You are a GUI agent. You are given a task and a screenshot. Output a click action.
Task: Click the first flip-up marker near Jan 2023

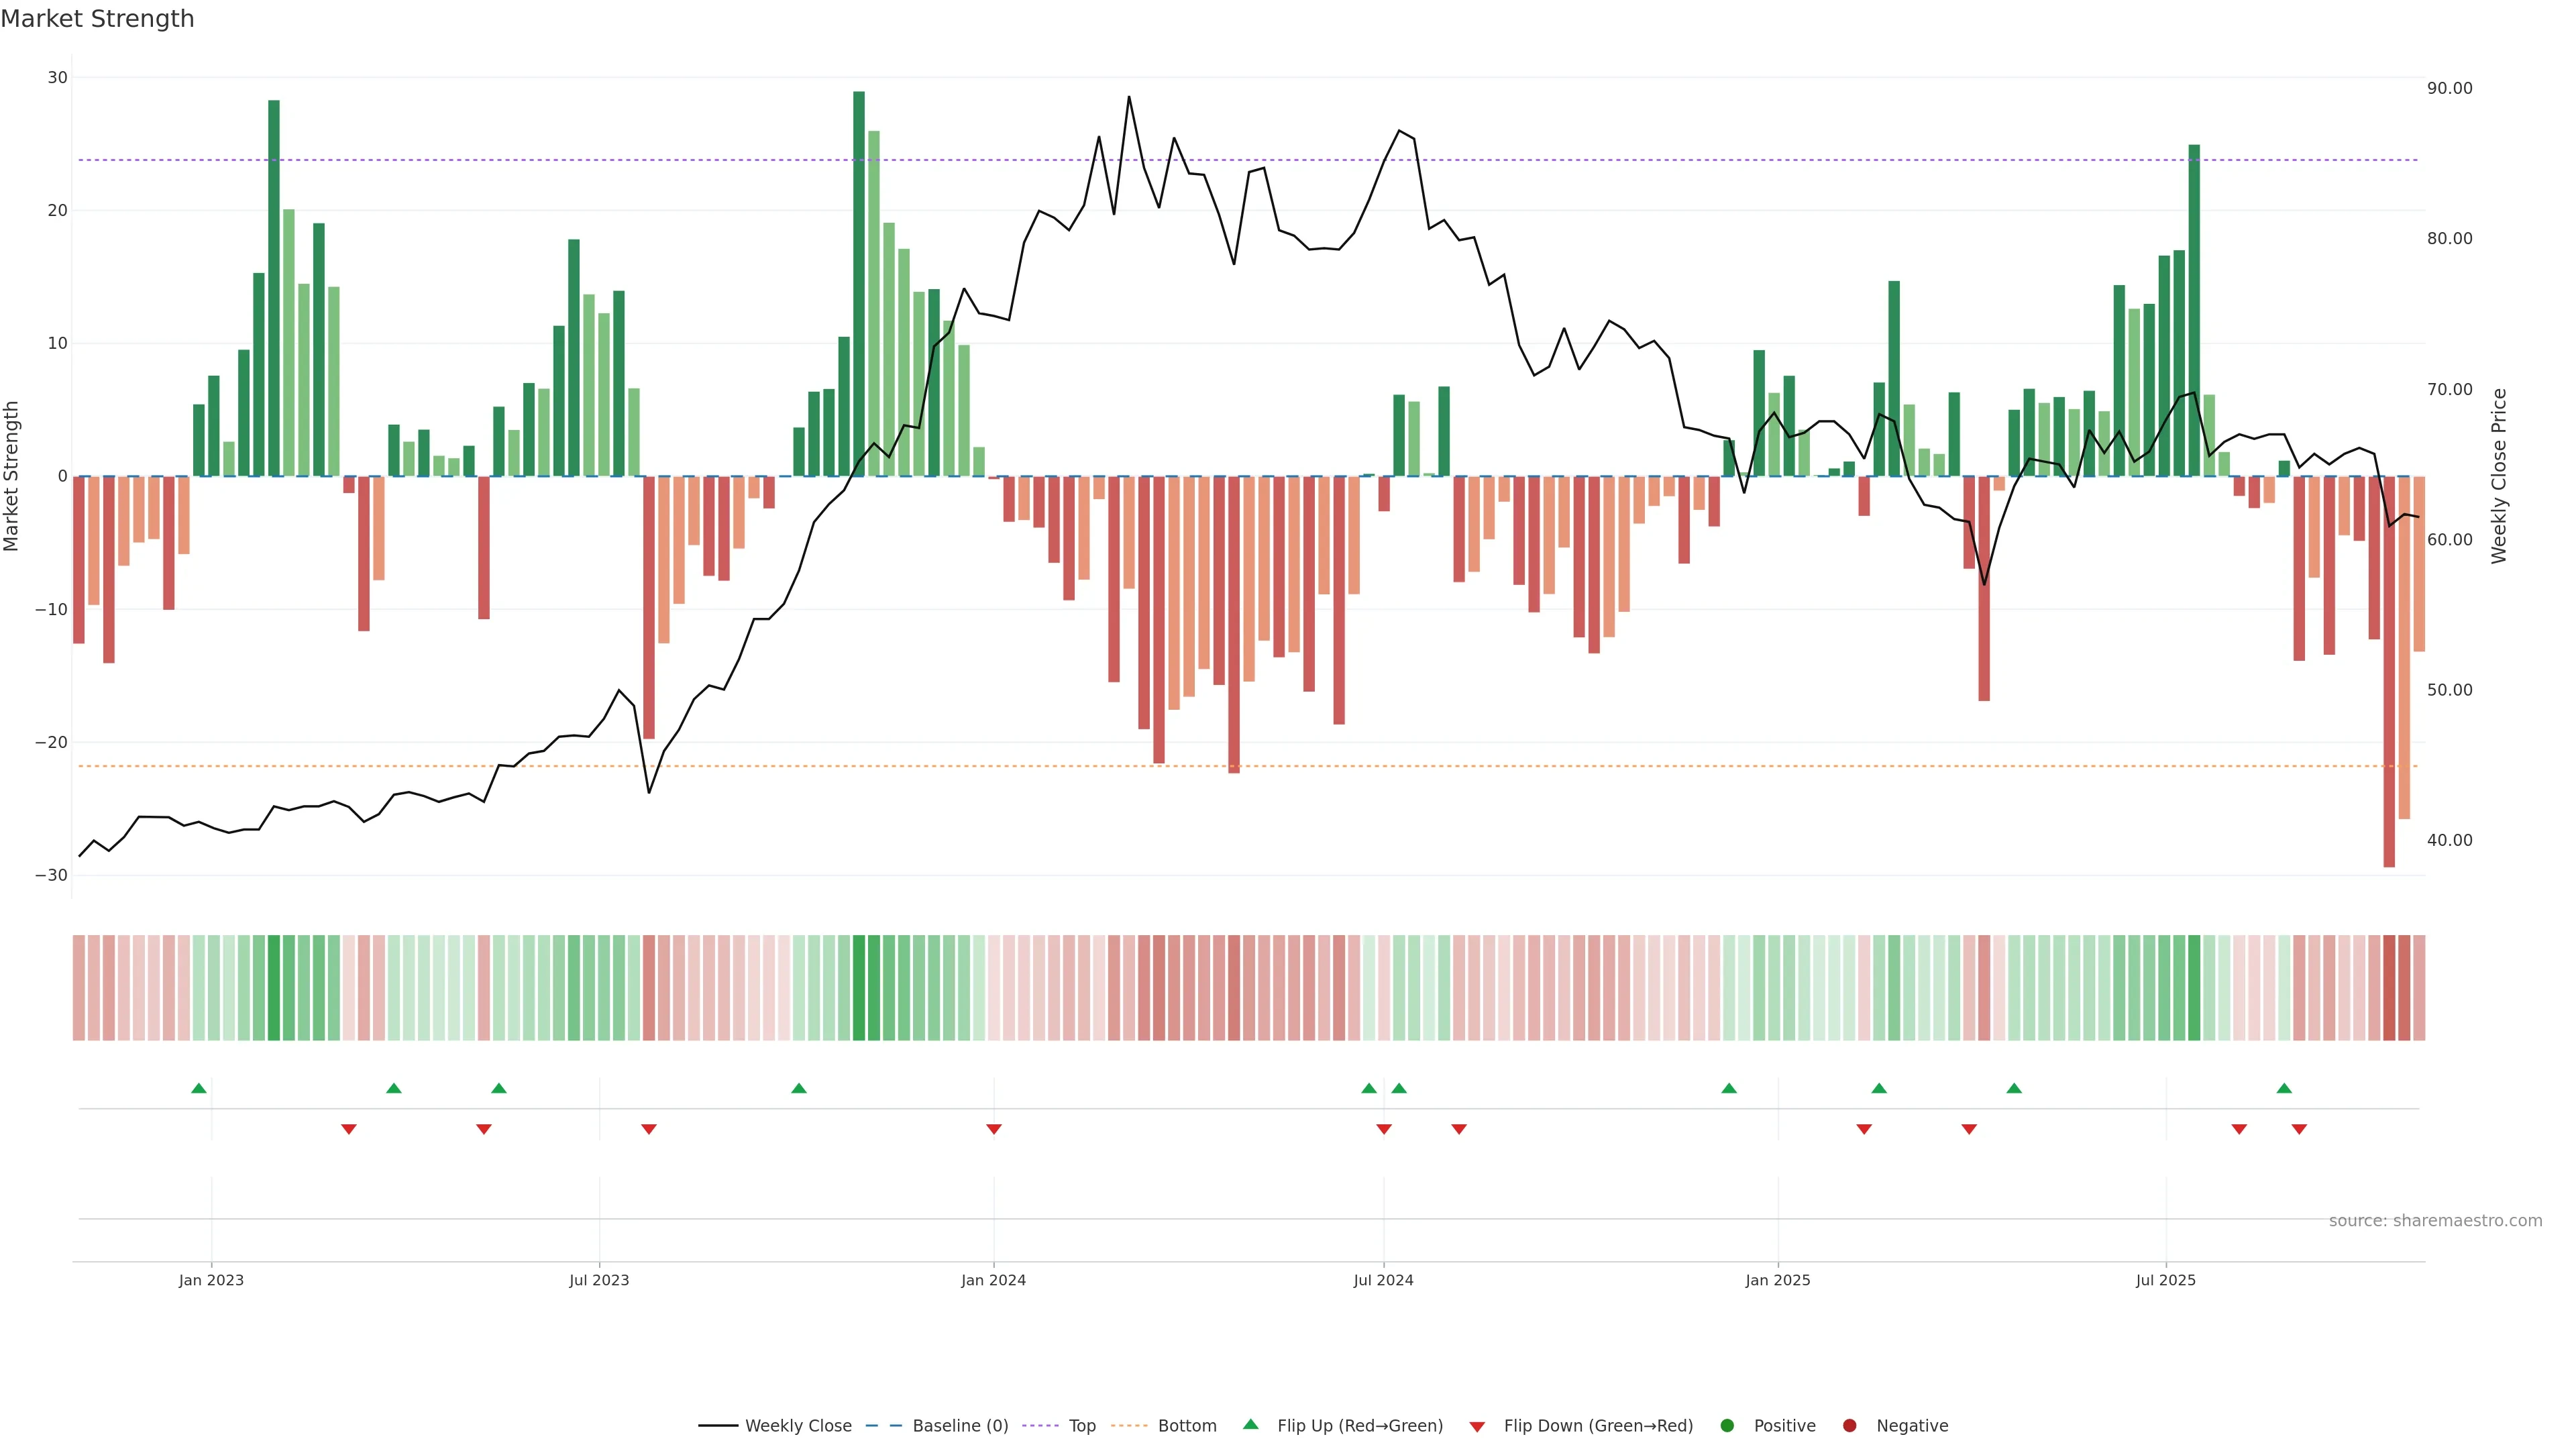pyautogui.click(x=199, y=1088)
